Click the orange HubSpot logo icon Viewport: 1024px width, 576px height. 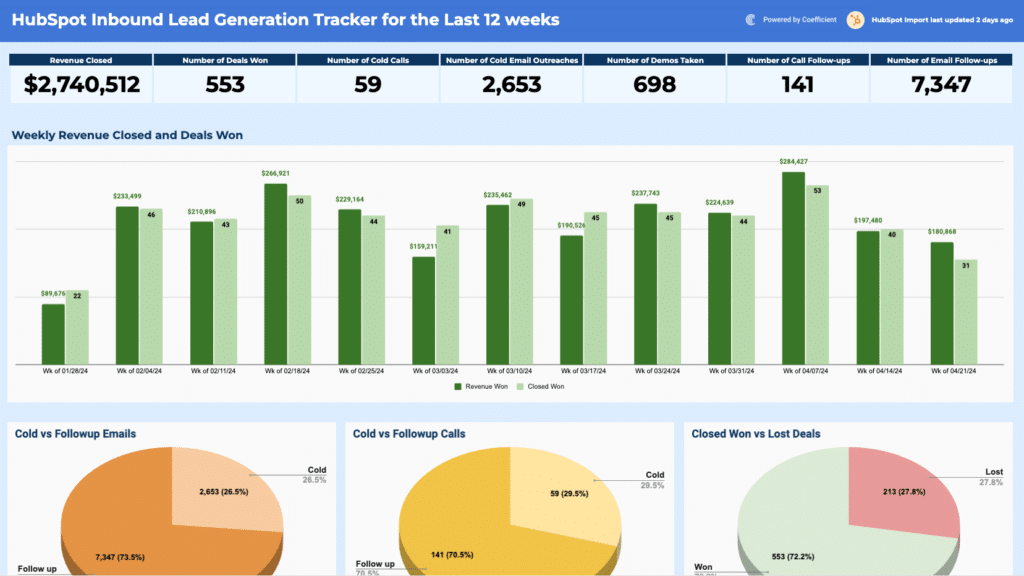click(855, 20)
